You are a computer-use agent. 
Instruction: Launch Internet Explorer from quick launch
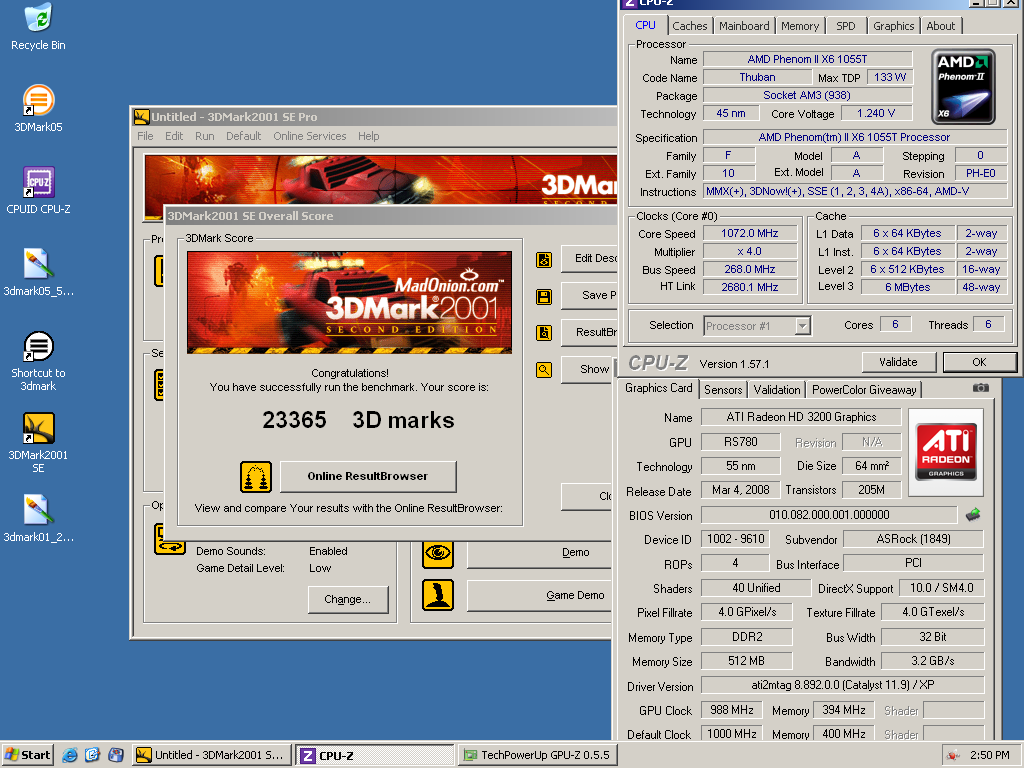point(70,756)
